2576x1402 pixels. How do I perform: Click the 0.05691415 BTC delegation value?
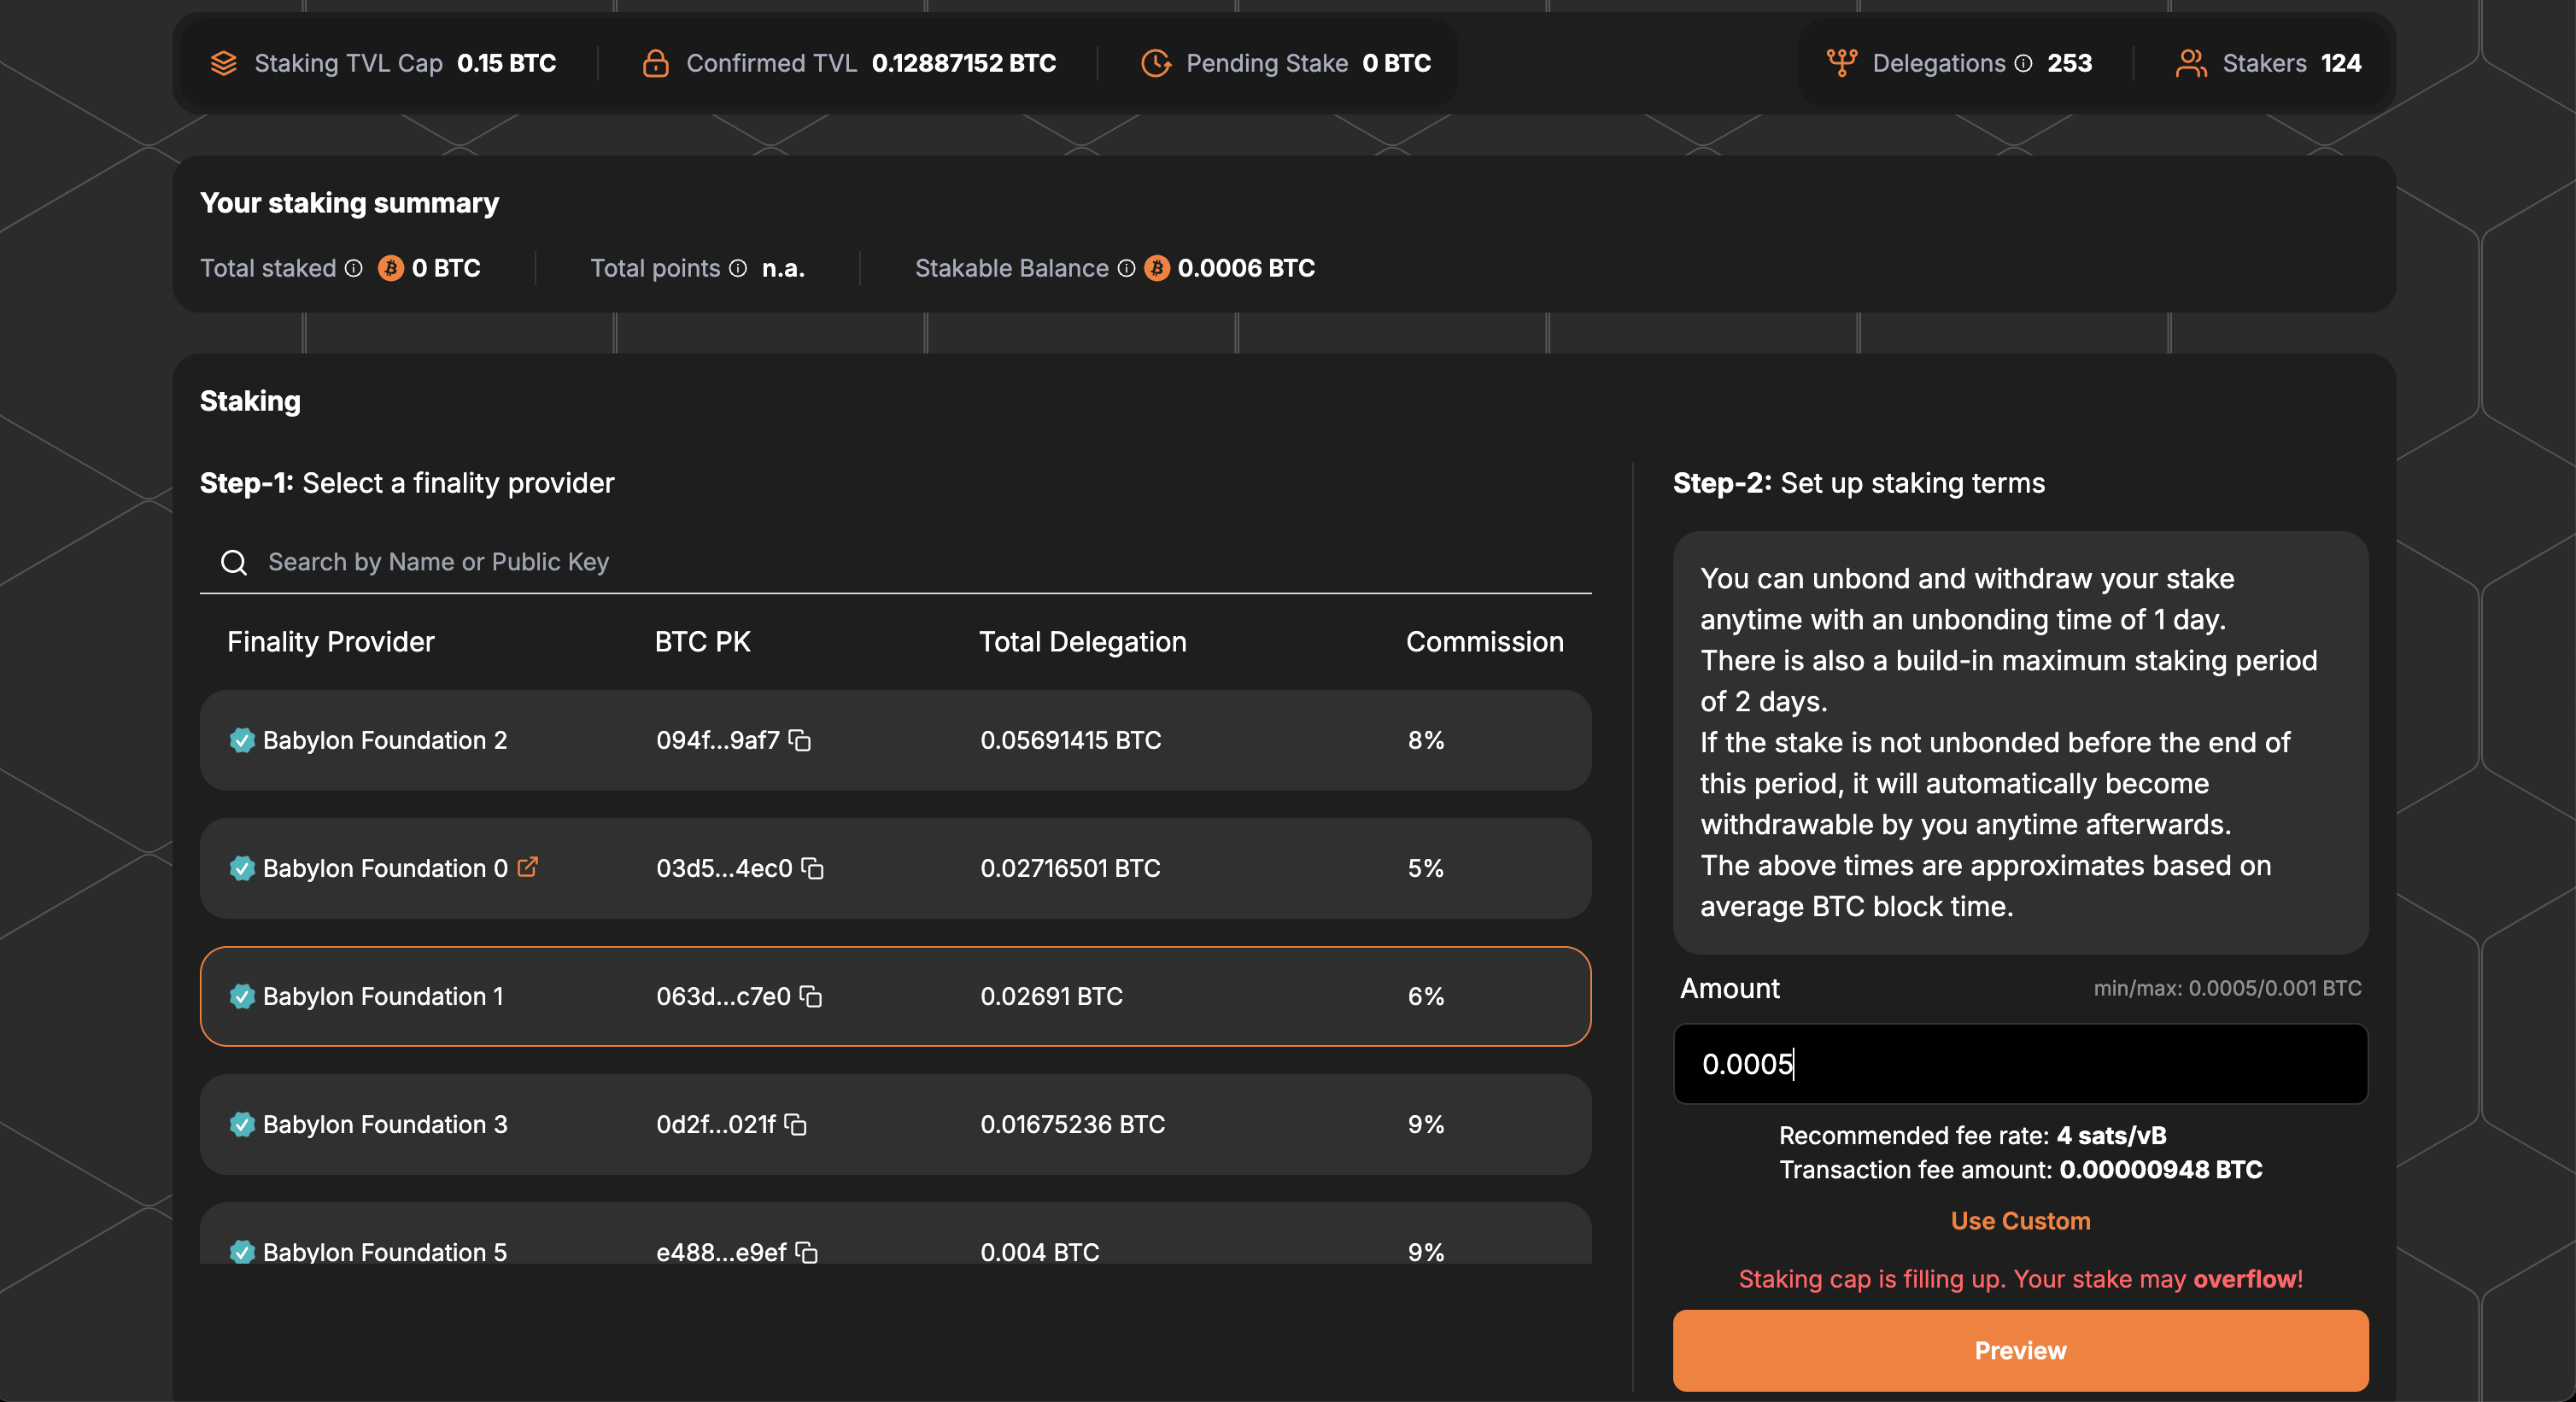(x=1071, y=740)
